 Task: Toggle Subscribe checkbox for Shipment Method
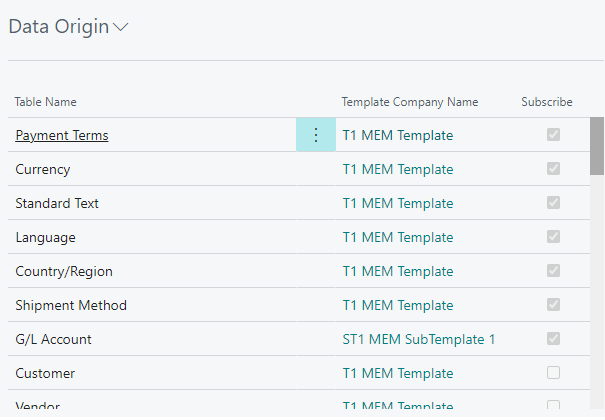[553, 305]
